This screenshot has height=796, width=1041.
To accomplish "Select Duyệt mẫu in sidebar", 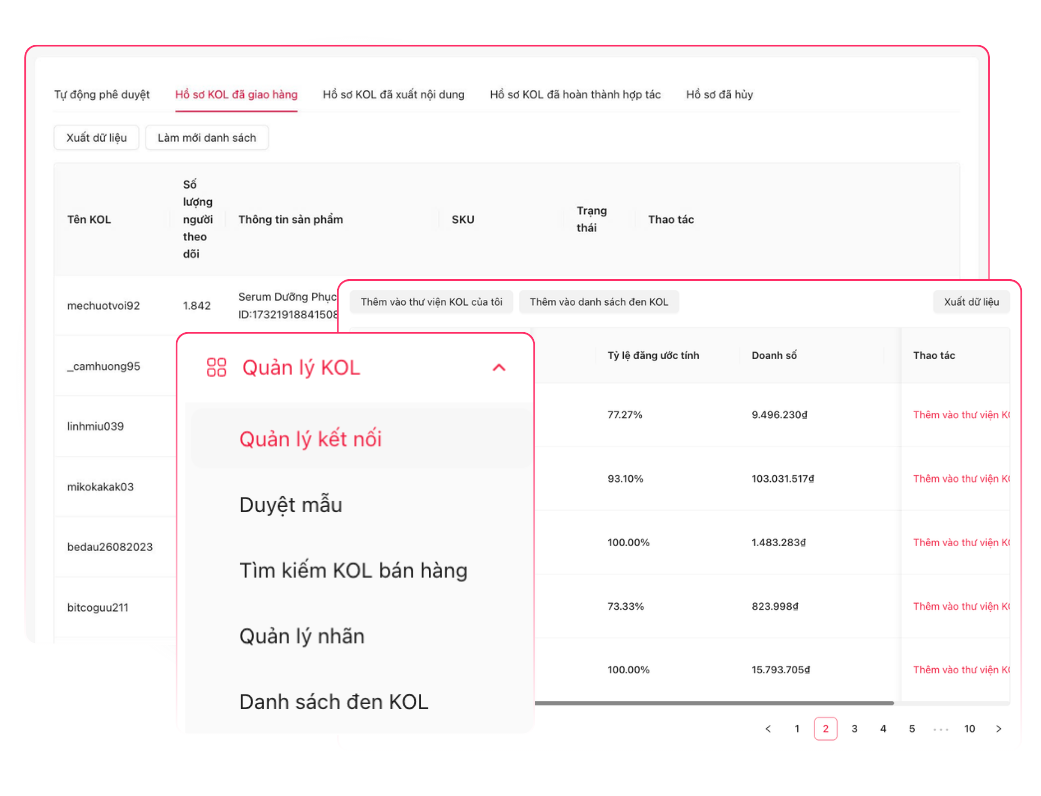I will (x=291, y=505).
